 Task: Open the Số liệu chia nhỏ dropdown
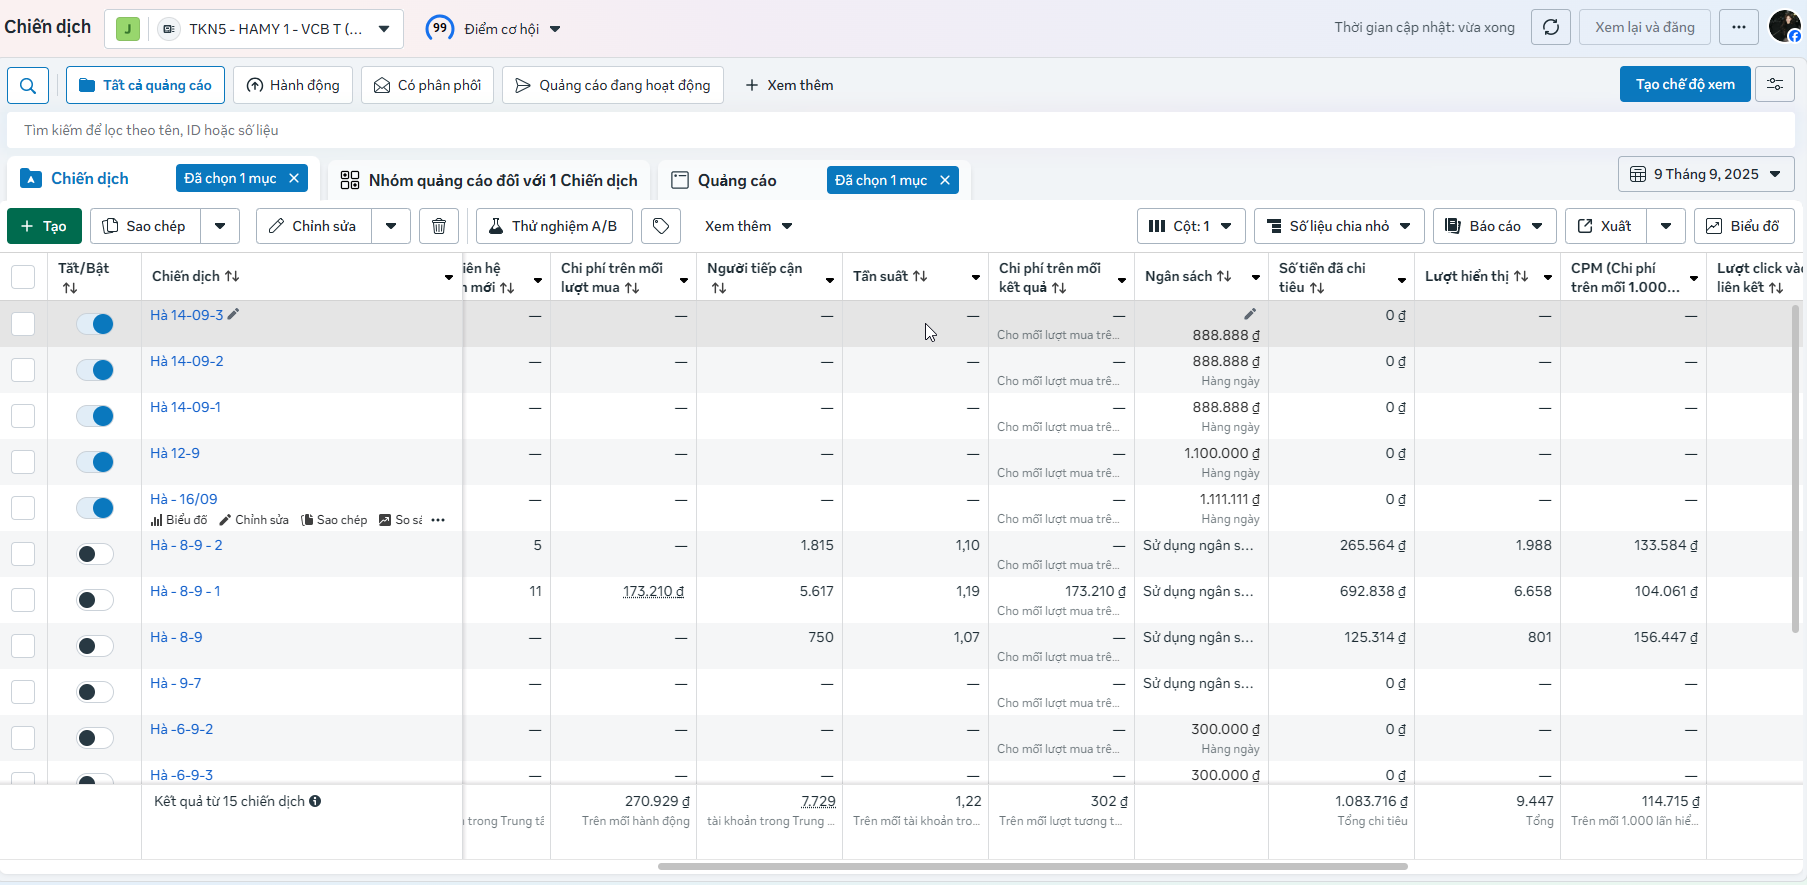pos(1339,226)
